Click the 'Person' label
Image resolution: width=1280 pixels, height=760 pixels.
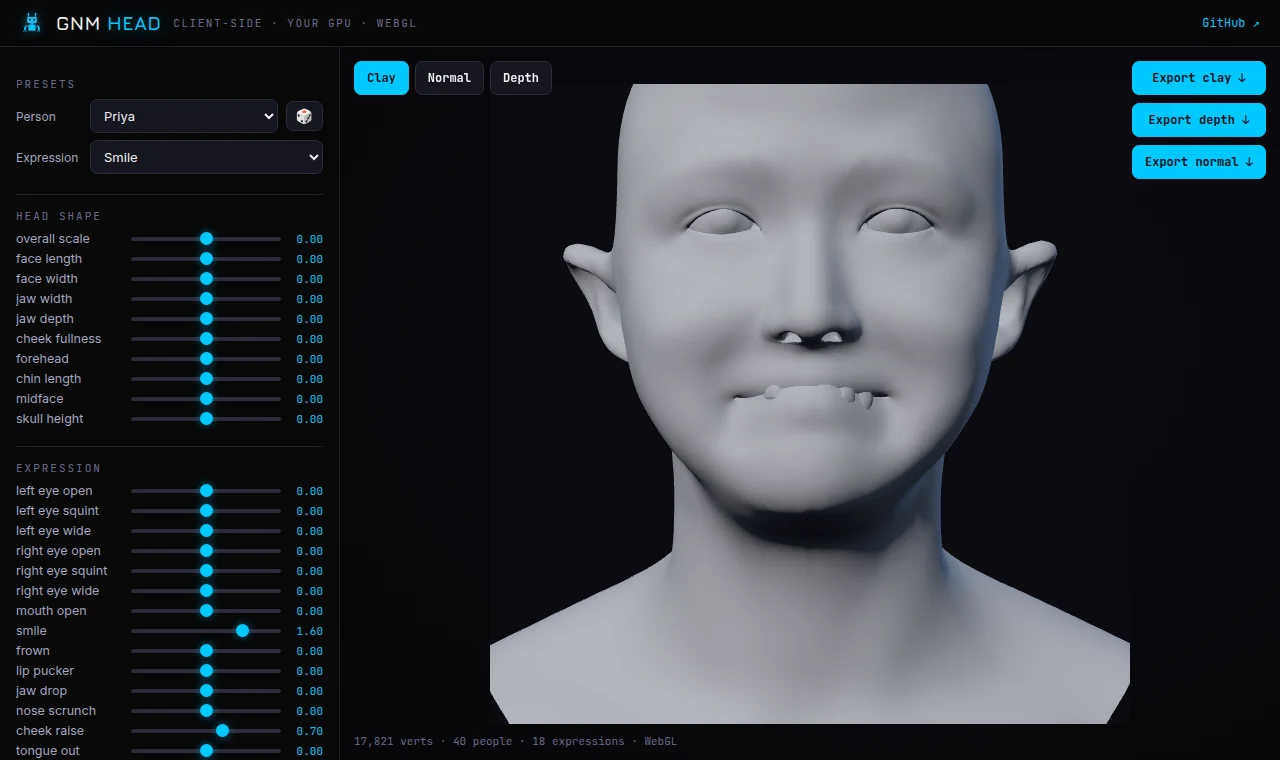click(36, 116)
